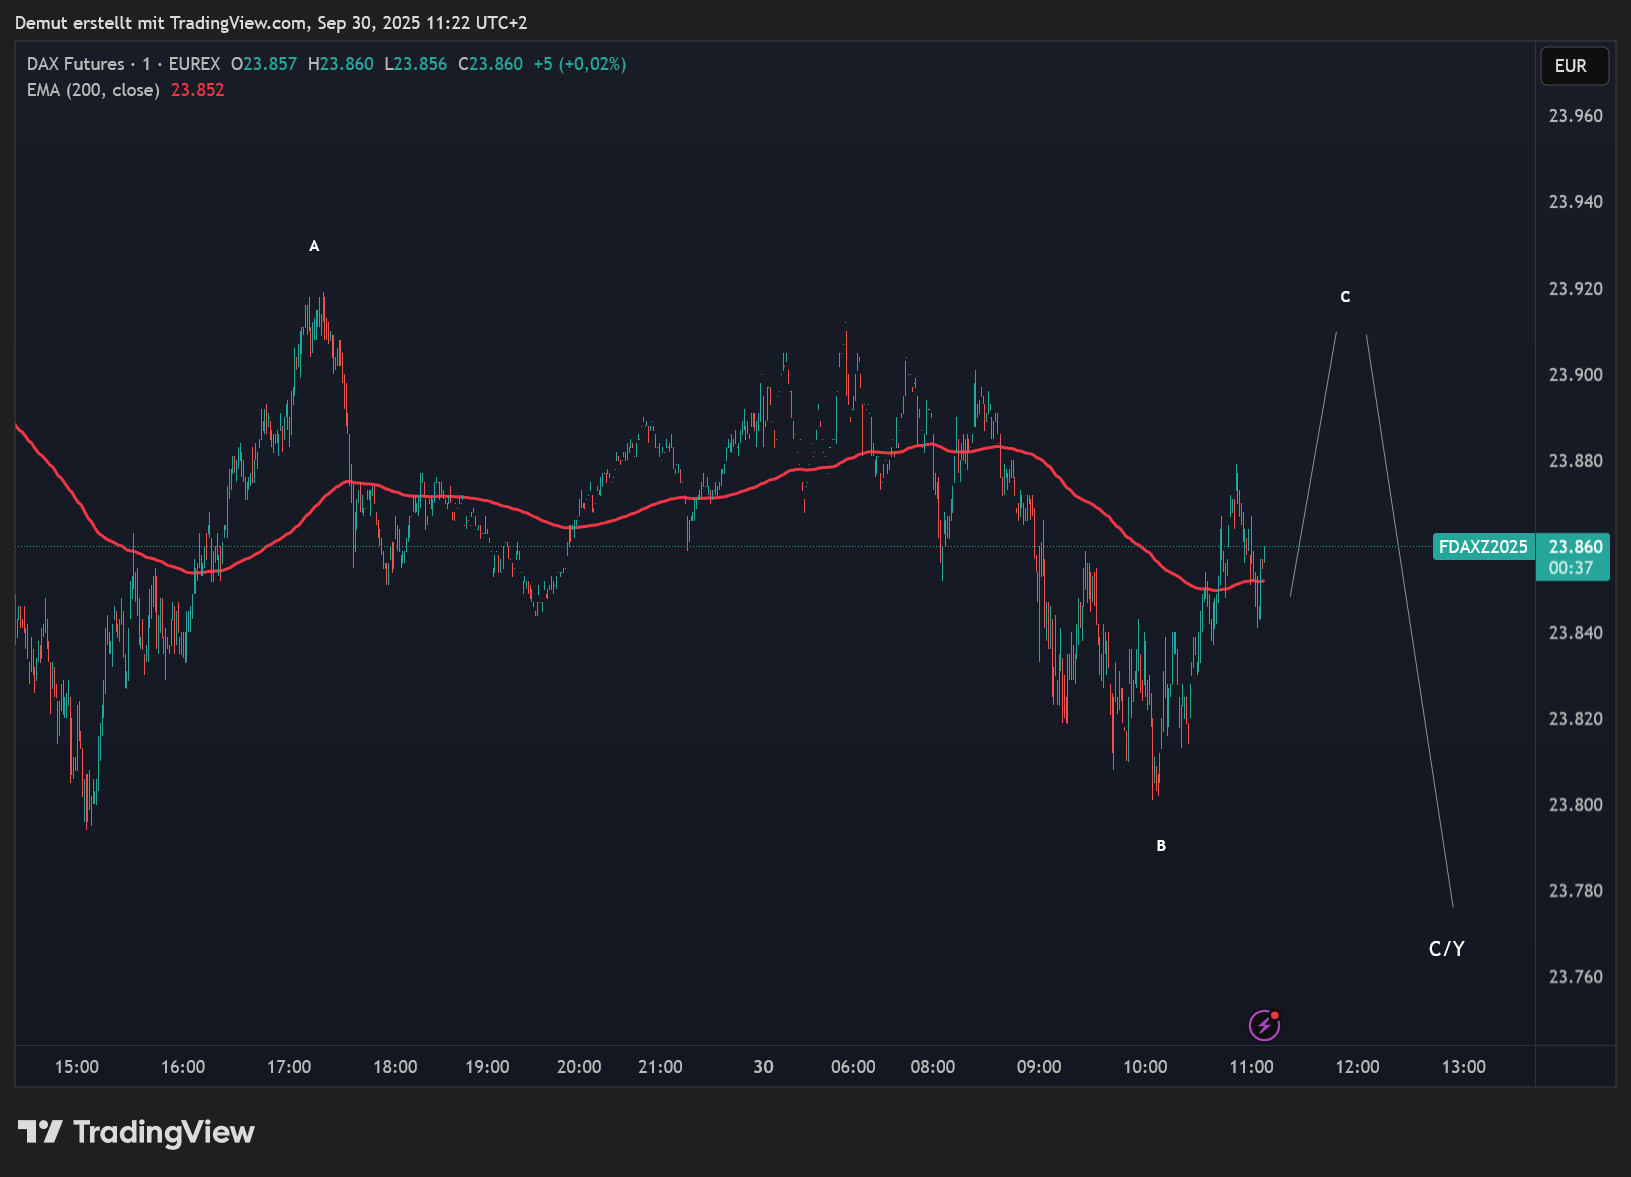Viewport: 1631px width, 1177px height.
Task: Click the TradingView logo at bottom left
Action: coord(136,1132)
